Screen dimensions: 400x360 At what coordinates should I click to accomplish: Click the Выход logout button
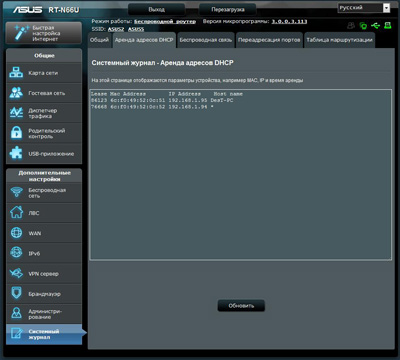coord(156,9)
